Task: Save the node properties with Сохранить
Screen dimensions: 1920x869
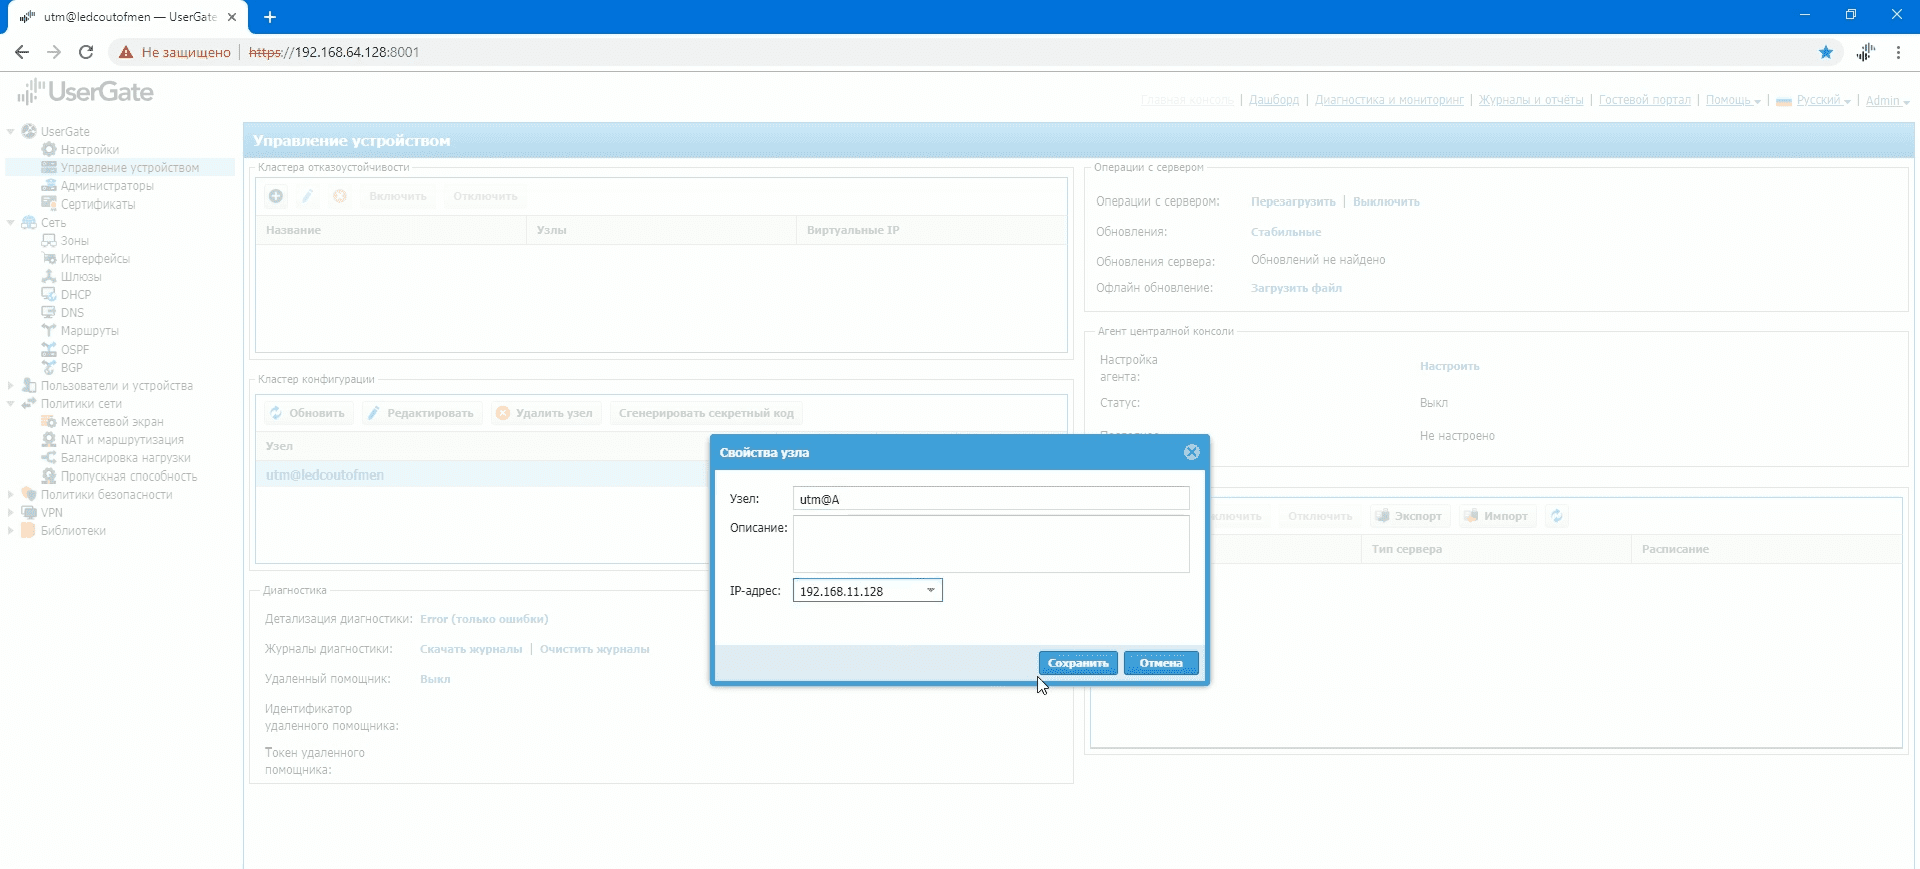Action: pos(1078,663)
